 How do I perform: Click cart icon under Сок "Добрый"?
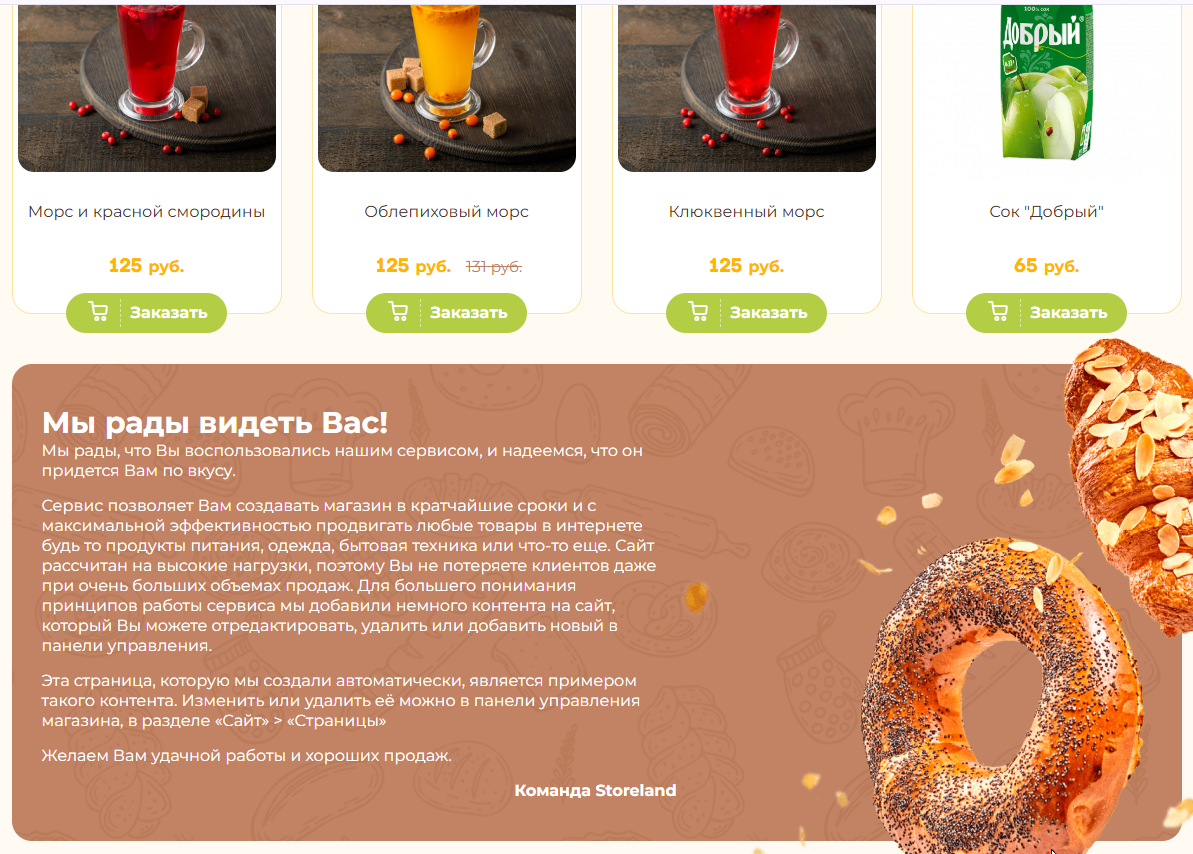(x=998, y=312)
